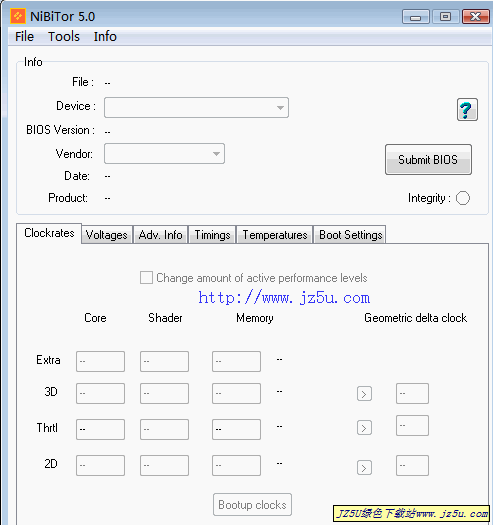
Task: Click the NiBiTor app icon in title bar
Action: click(x=18, y=16)
